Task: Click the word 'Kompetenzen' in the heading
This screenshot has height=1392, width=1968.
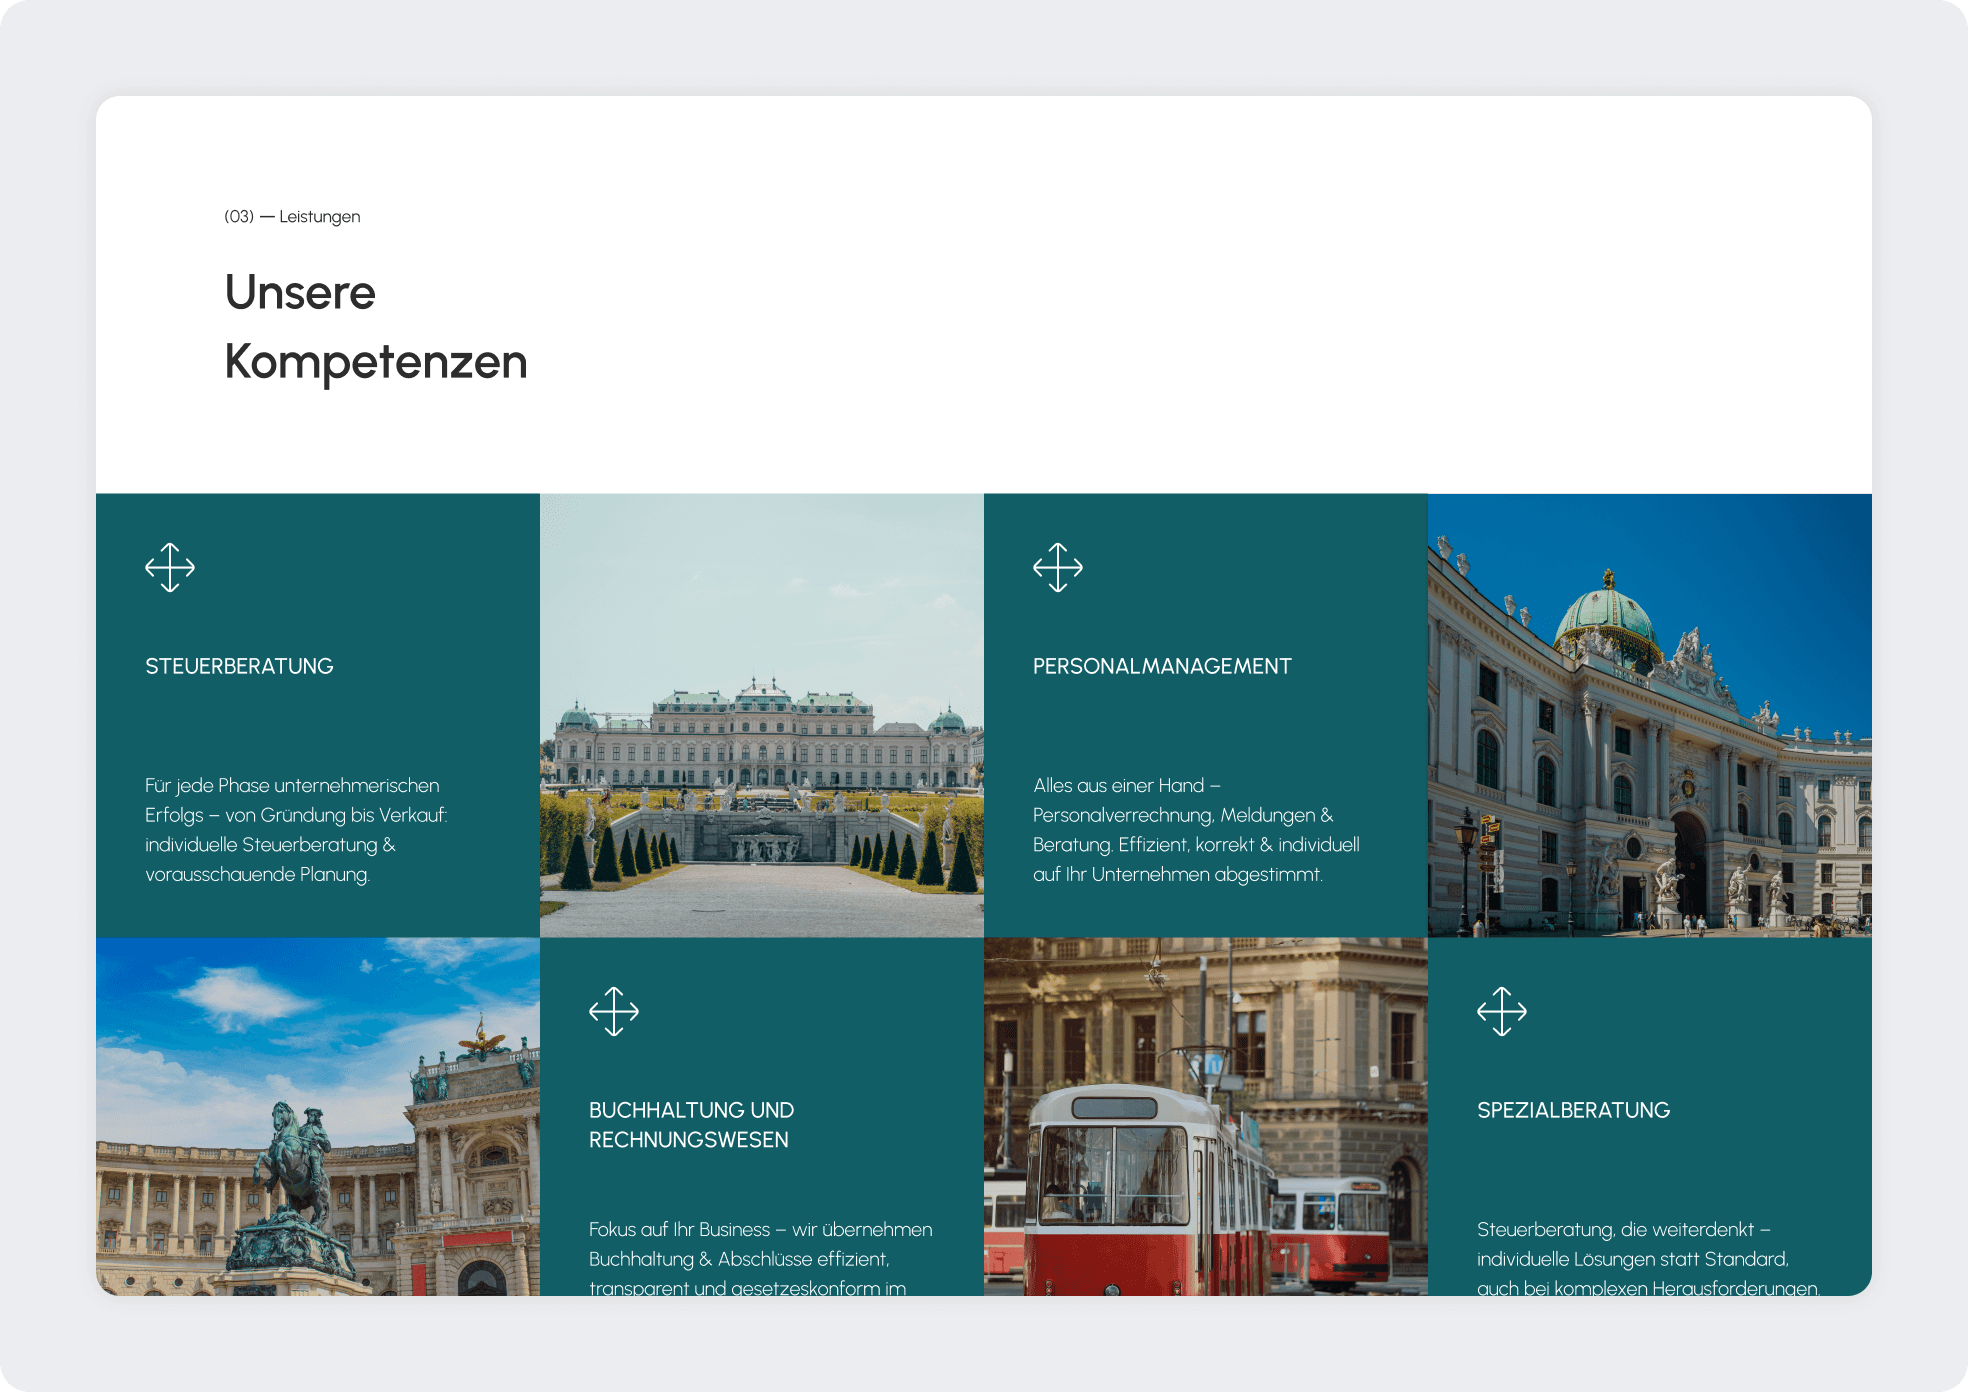Action: pyautogui.click(x=376, y=362)
